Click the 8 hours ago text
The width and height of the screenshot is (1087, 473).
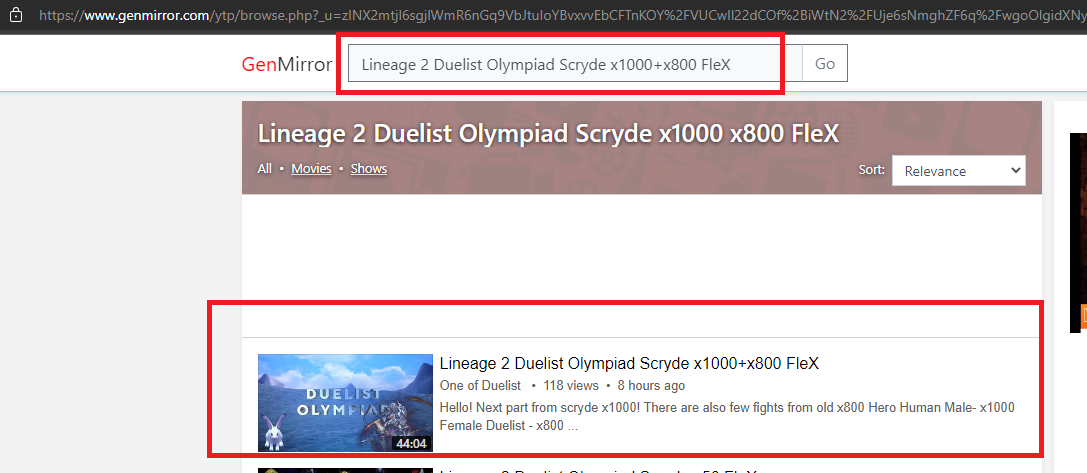point(651,386)
